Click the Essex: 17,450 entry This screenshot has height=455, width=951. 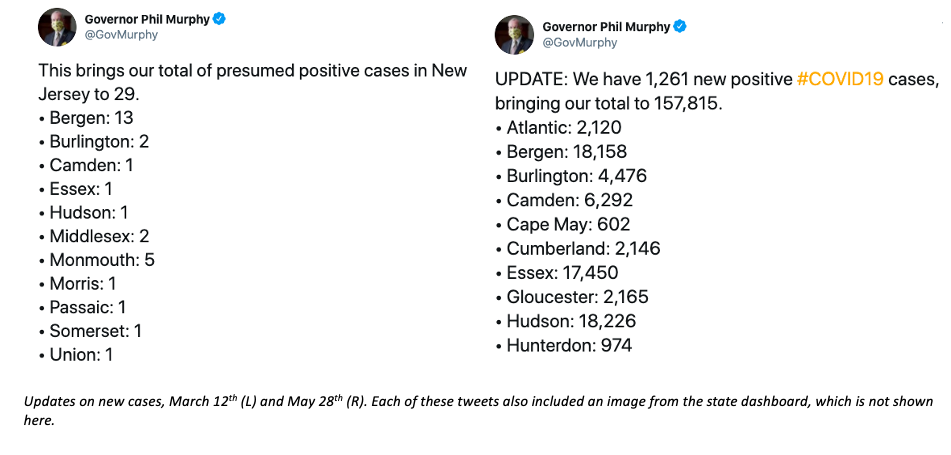point(557,273)
